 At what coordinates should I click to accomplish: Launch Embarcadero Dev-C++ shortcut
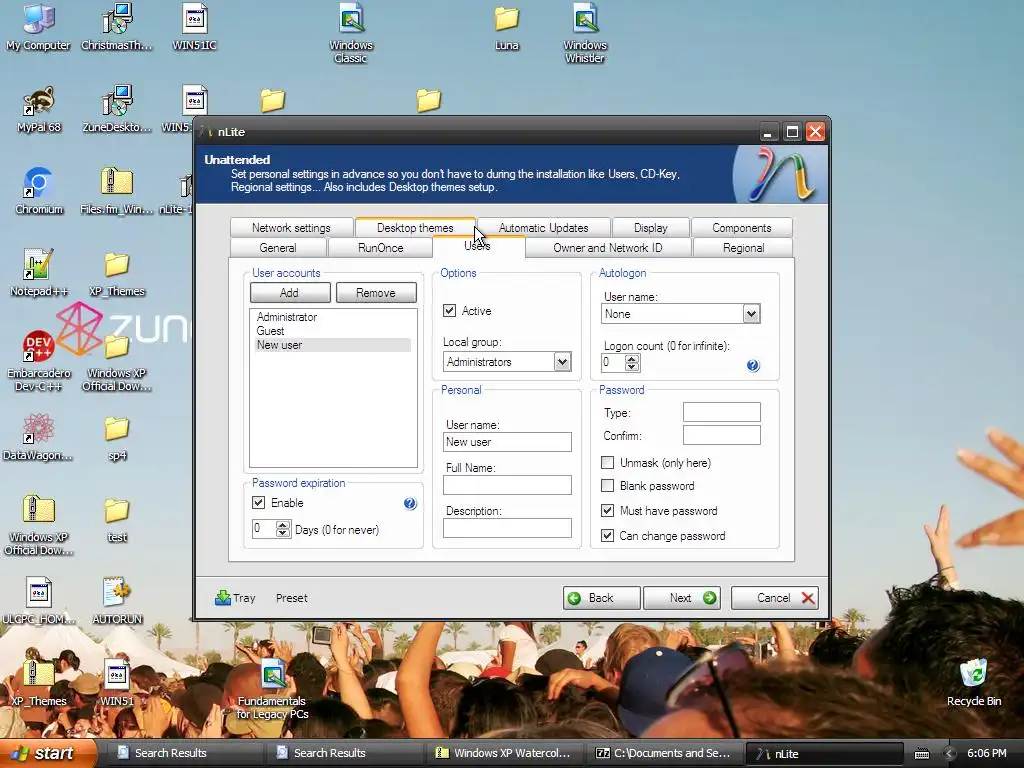pyautogui.click(x=39, y=360)
